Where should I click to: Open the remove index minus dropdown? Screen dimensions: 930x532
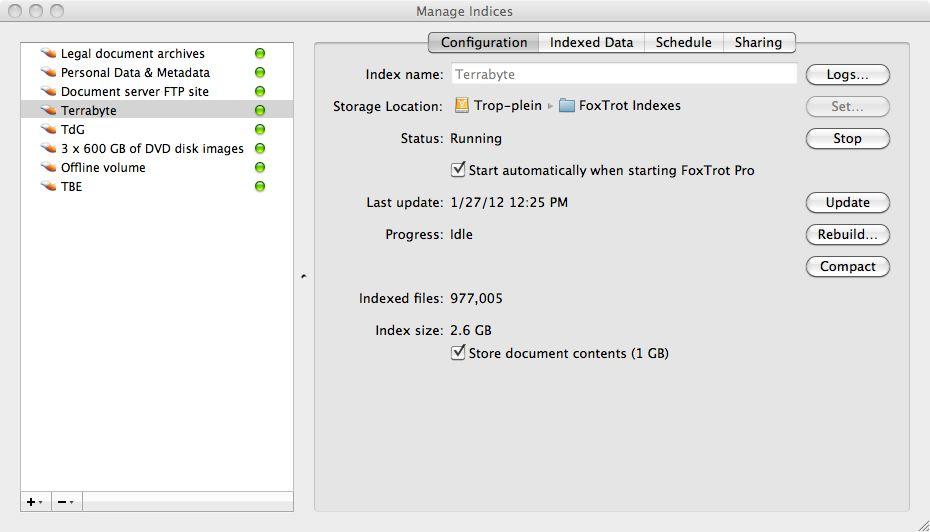65,502
